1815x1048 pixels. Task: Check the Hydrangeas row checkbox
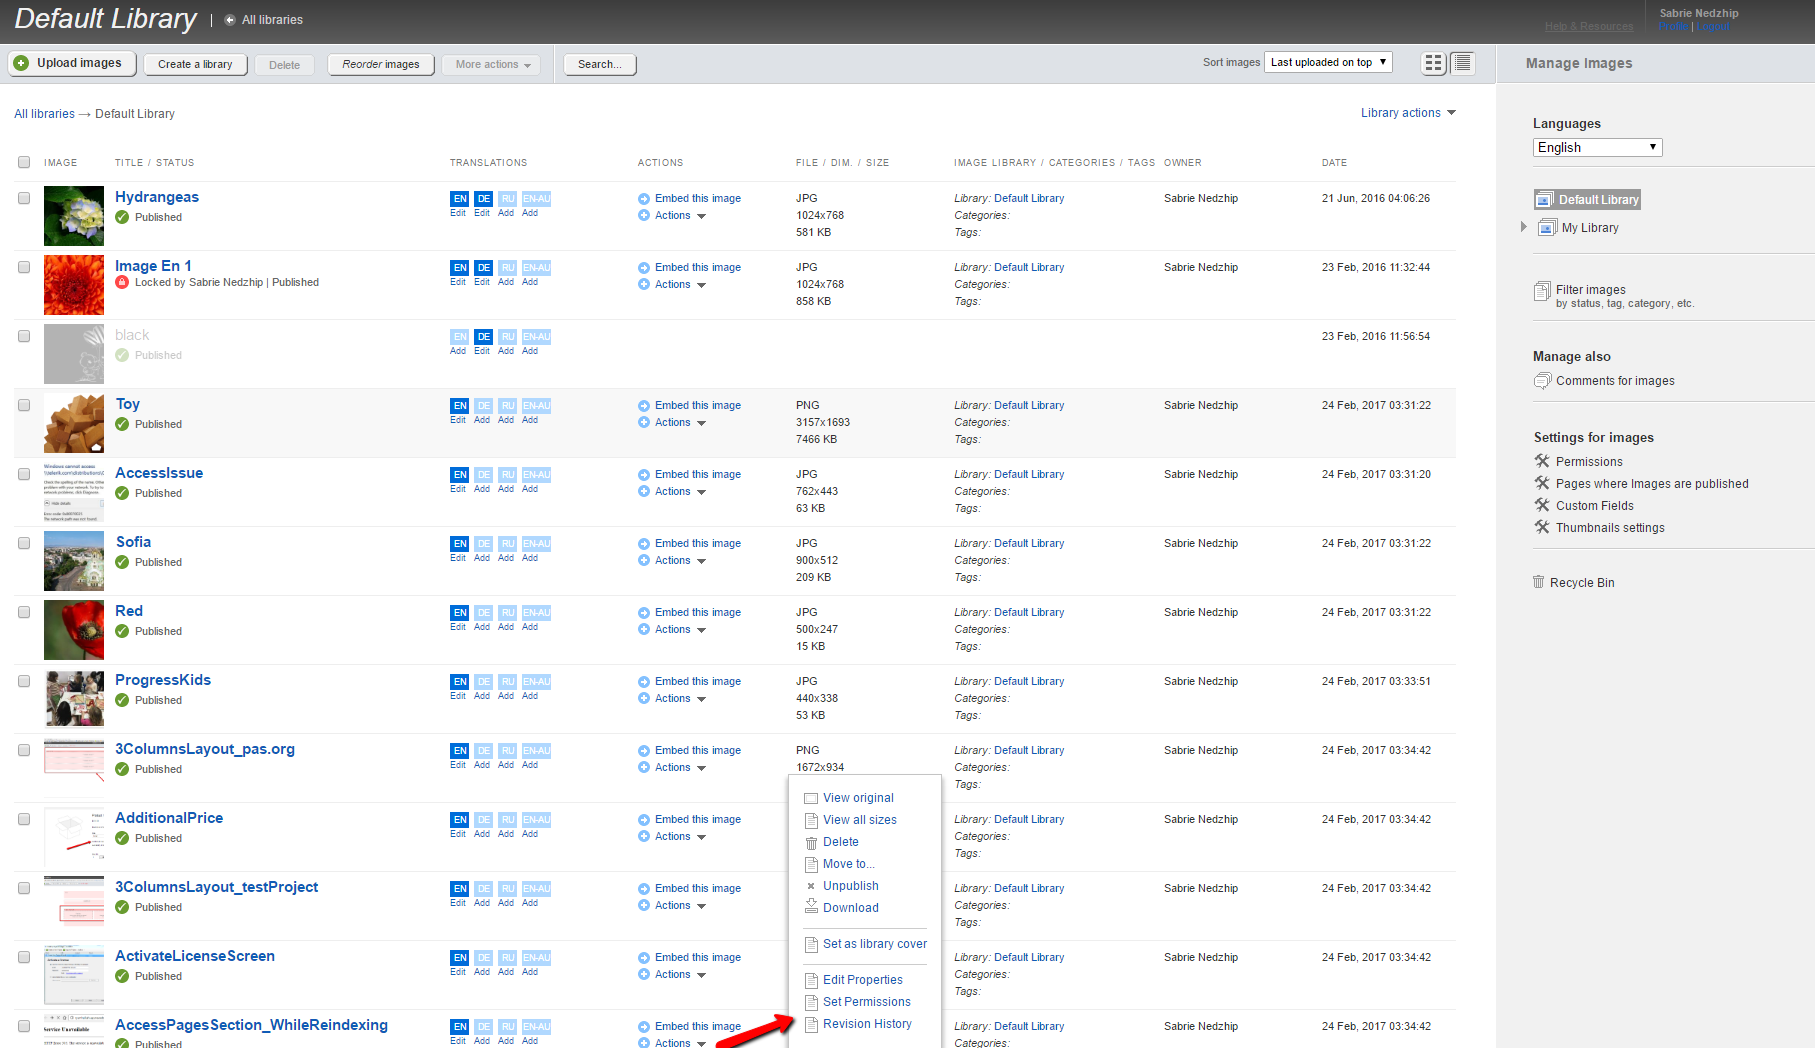[24, 198]
